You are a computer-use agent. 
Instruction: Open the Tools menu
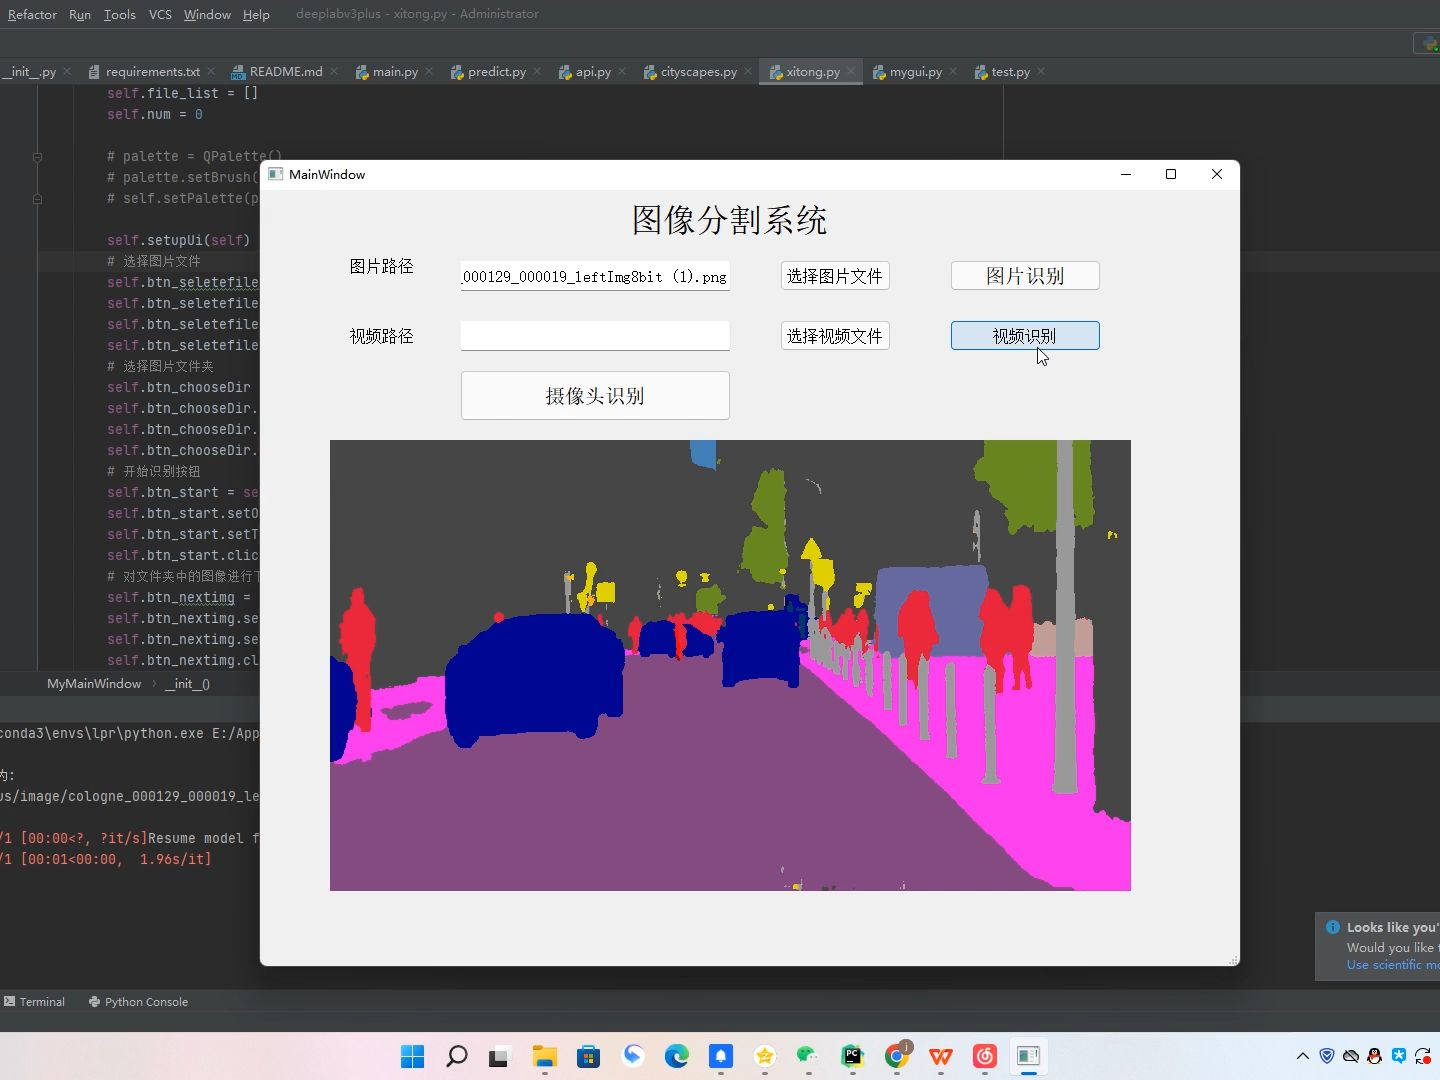119,14
